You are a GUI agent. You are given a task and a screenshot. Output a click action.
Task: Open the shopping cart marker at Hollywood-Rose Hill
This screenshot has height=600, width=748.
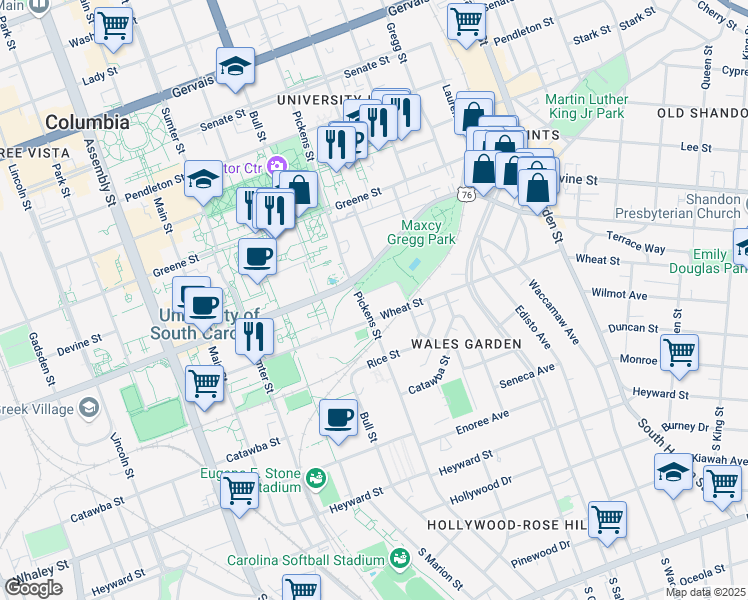[607, 520]
